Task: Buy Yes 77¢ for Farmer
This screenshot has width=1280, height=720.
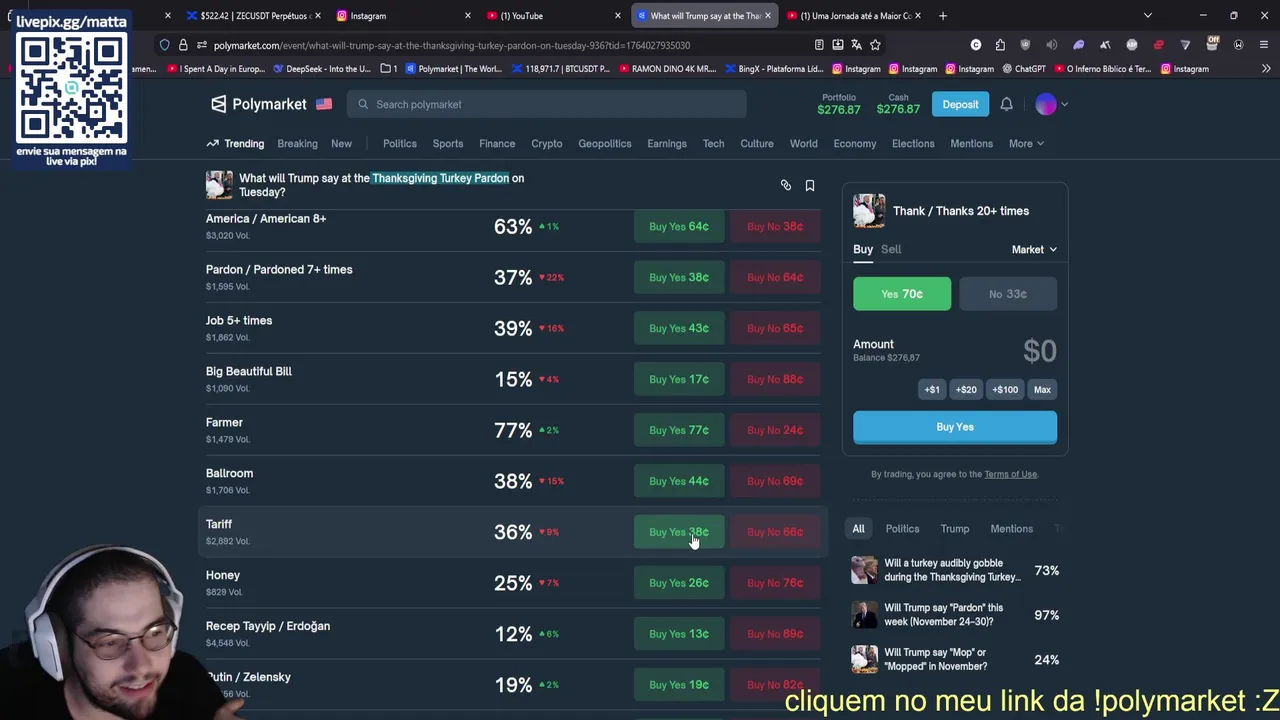Action: click(679, 430)
